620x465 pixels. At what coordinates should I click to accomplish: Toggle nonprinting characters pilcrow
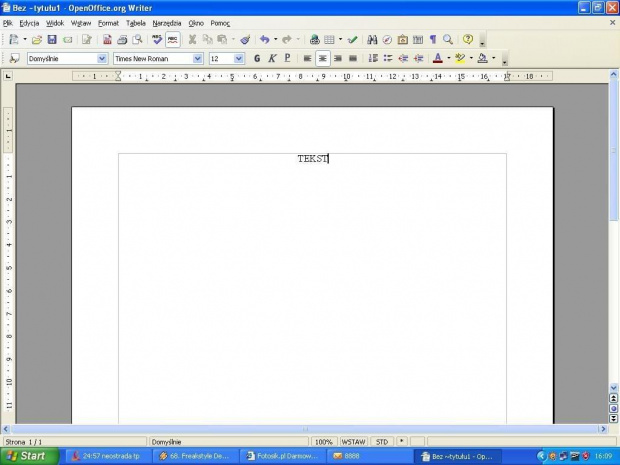[x=433, y=40]
